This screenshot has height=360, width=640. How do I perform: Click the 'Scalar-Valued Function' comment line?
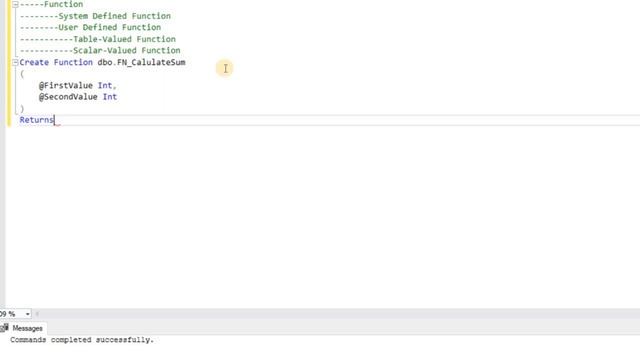[x=100, y=51]
